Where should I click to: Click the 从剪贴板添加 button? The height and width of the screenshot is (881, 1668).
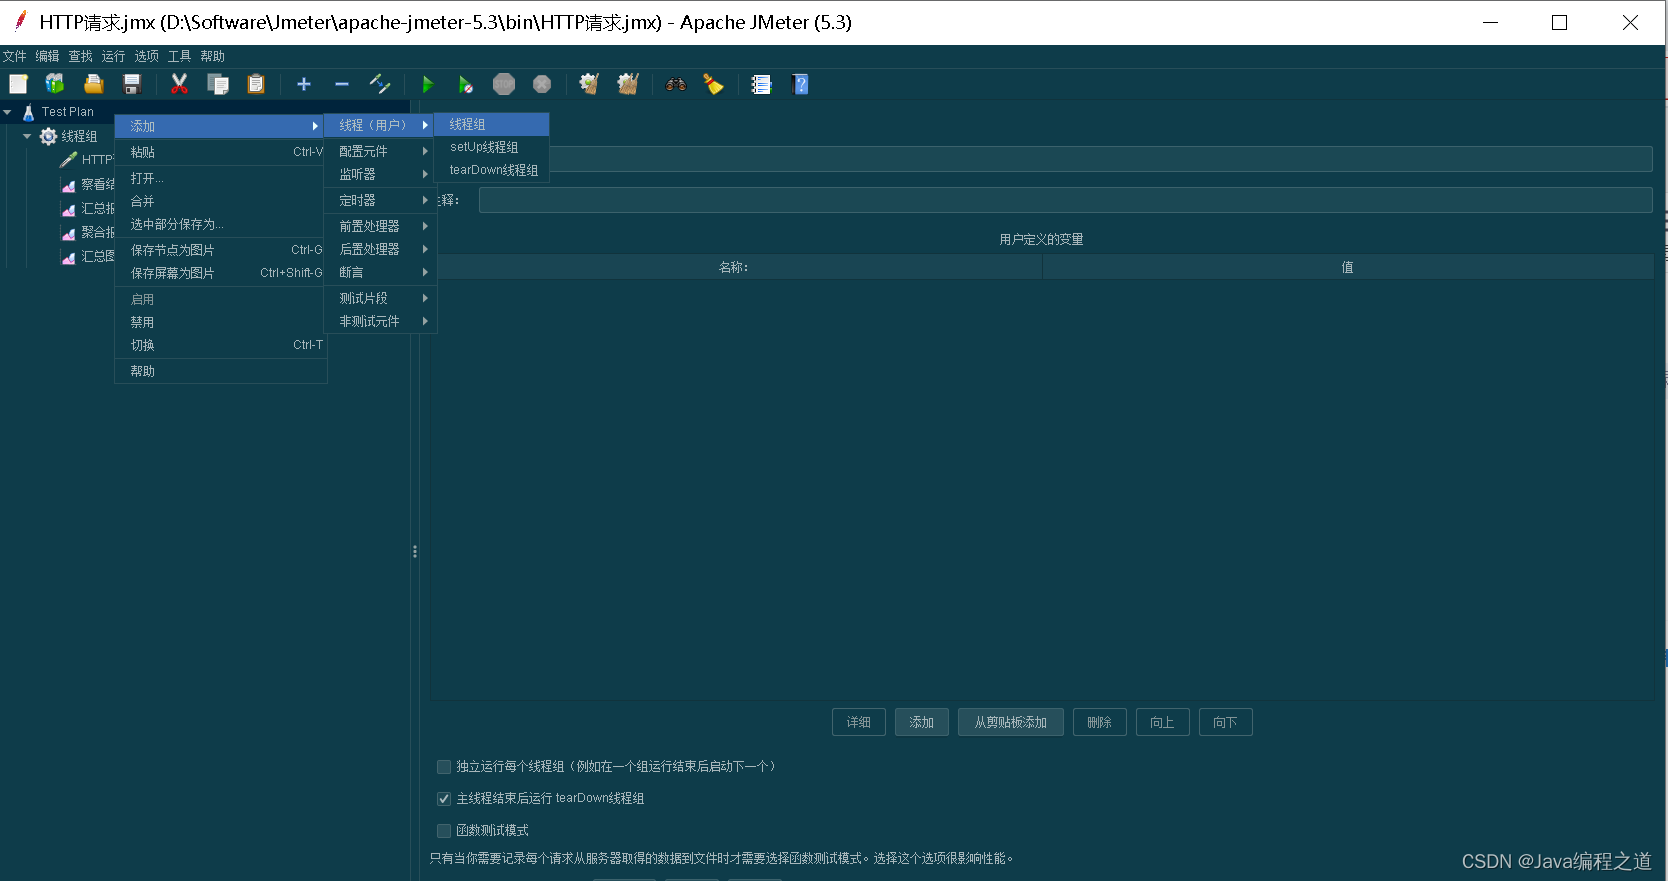click(x=1011, y=722)
